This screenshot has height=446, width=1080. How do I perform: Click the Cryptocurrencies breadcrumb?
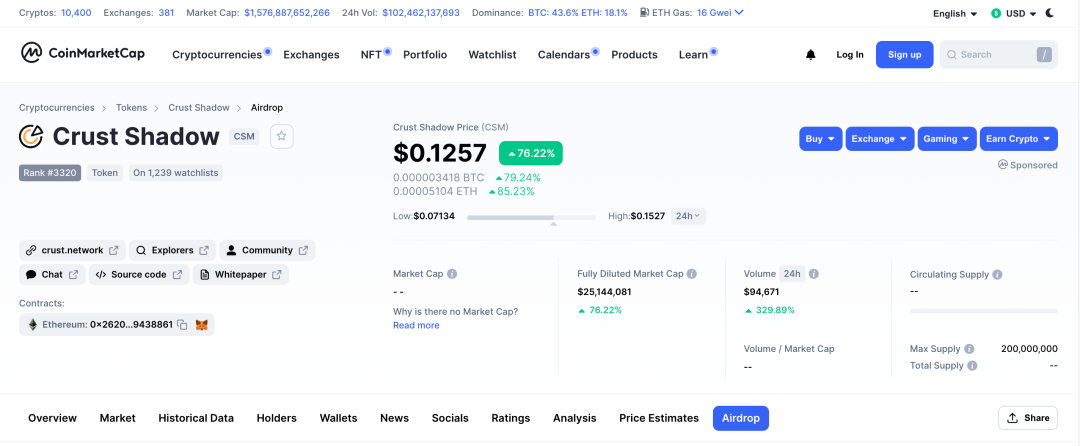(57, 107)
